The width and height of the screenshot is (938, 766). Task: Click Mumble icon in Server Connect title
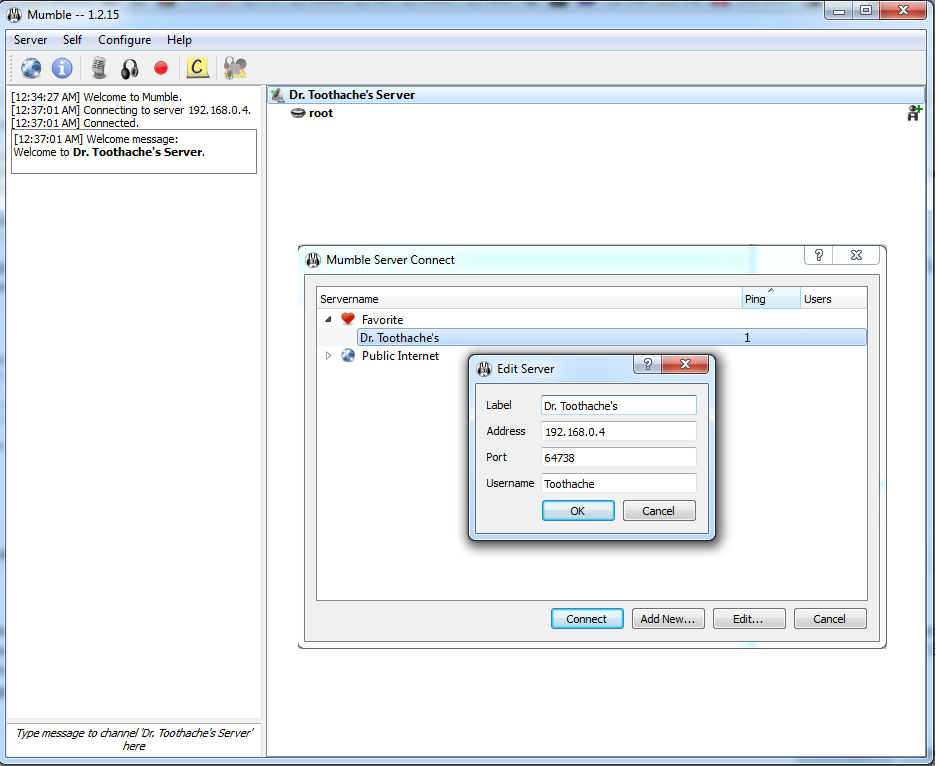tap(313, 260)
